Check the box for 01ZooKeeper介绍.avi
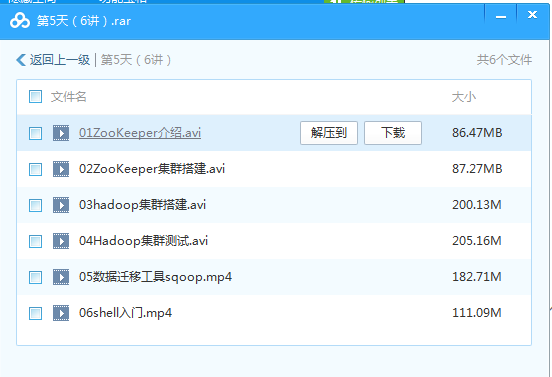 coord(36,133)
